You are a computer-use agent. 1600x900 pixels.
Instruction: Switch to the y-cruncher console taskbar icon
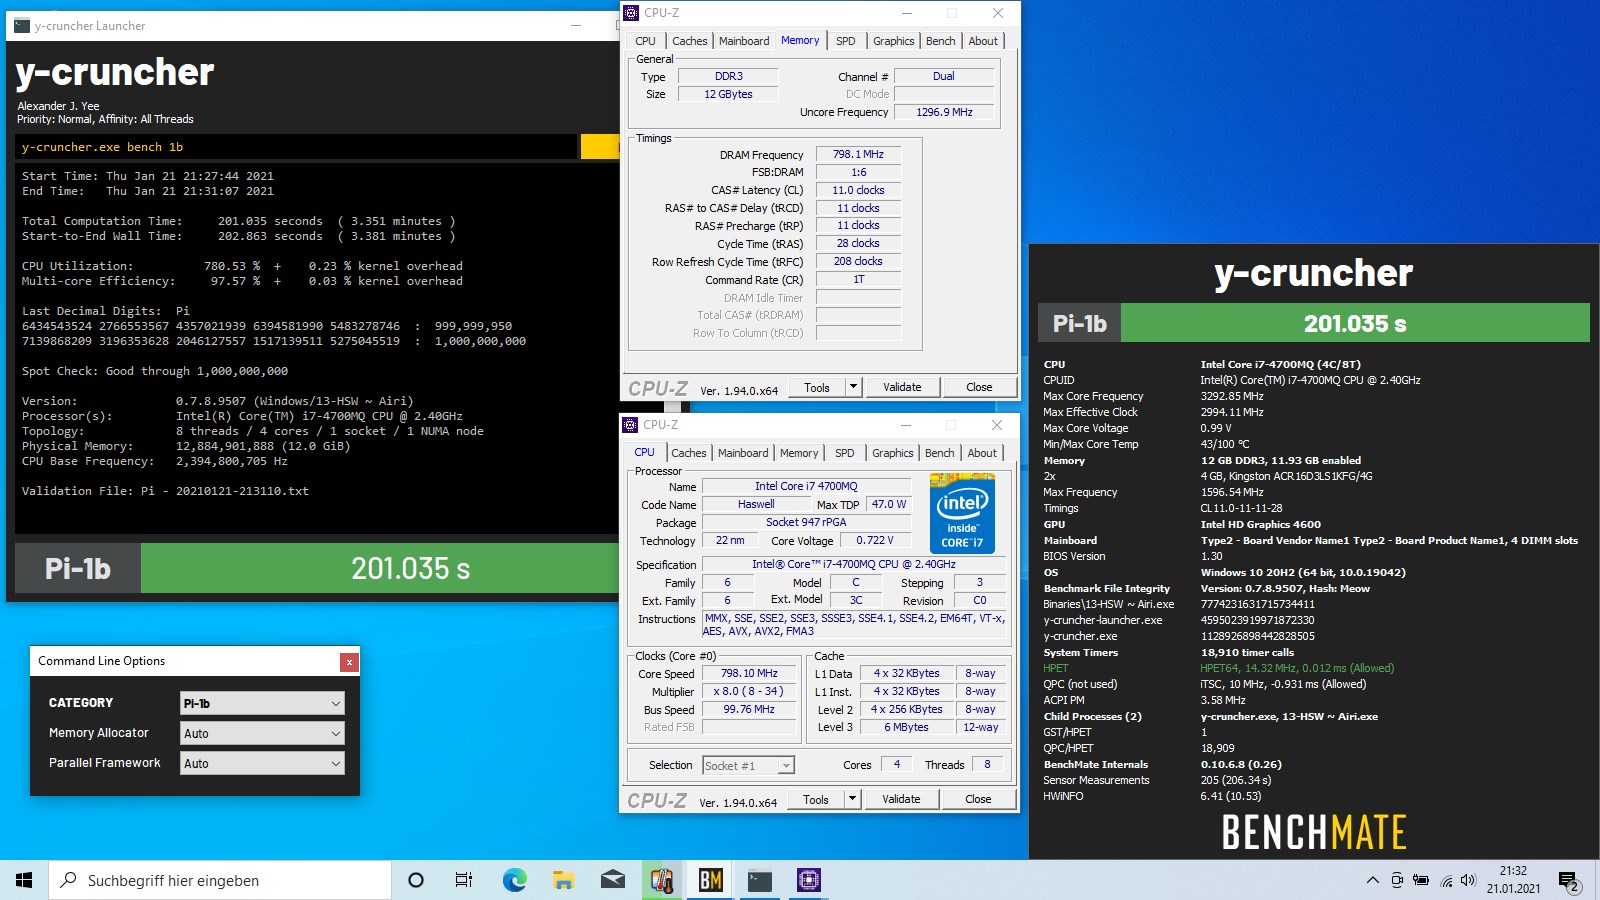(760, 880)
